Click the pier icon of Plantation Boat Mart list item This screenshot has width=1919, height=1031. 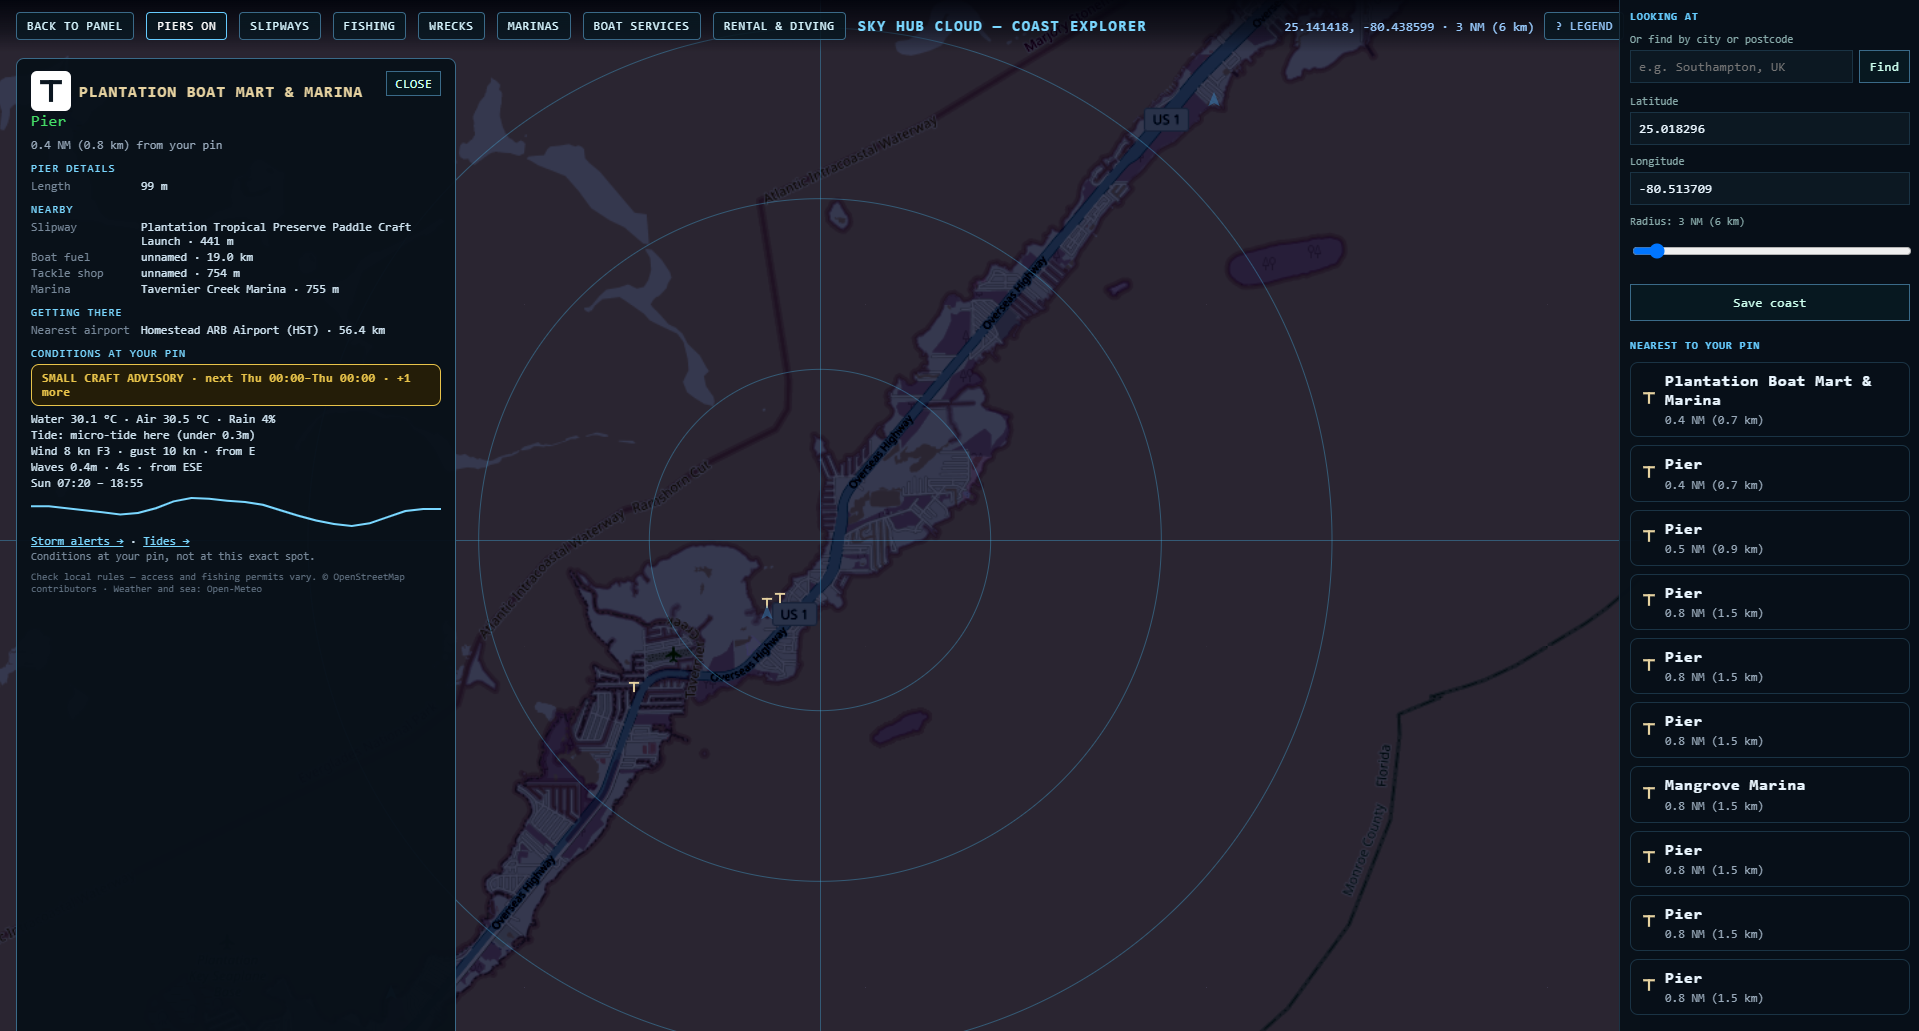point(1648,399)
